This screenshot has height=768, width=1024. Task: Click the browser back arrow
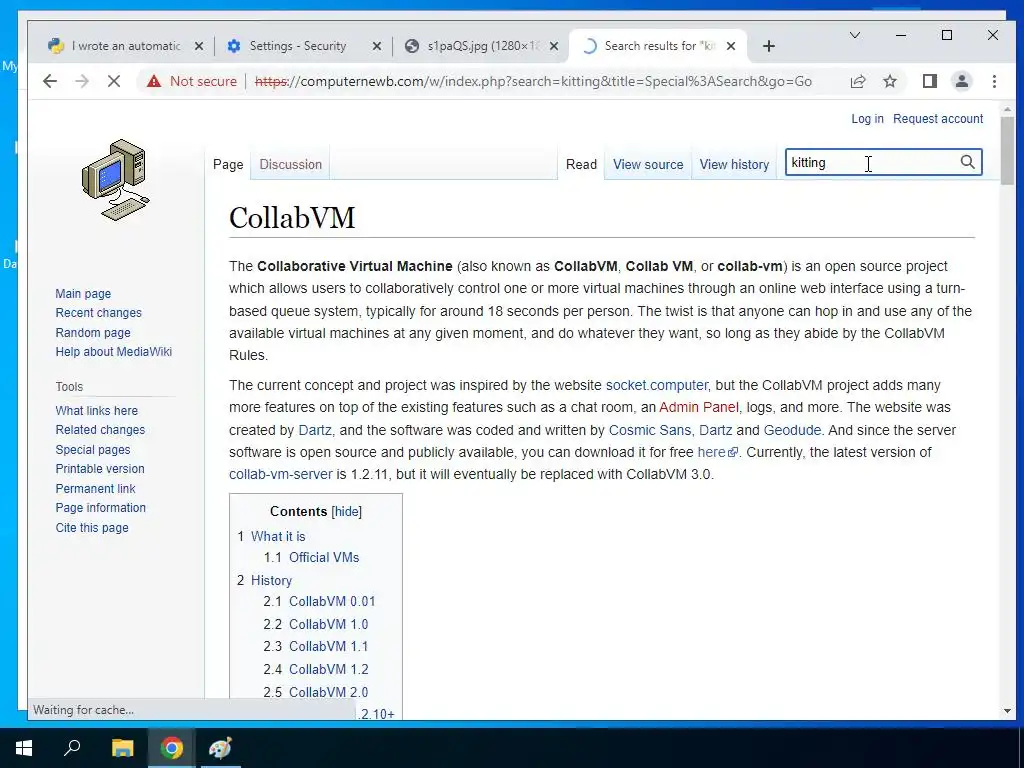pos(50,81)
